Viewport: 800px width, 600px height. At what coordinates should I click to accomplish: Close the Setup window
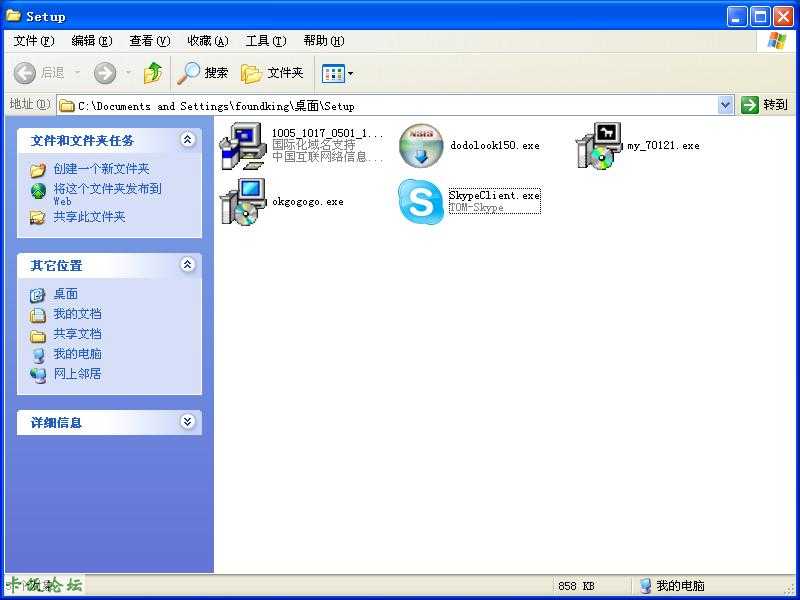pos(783,17)
